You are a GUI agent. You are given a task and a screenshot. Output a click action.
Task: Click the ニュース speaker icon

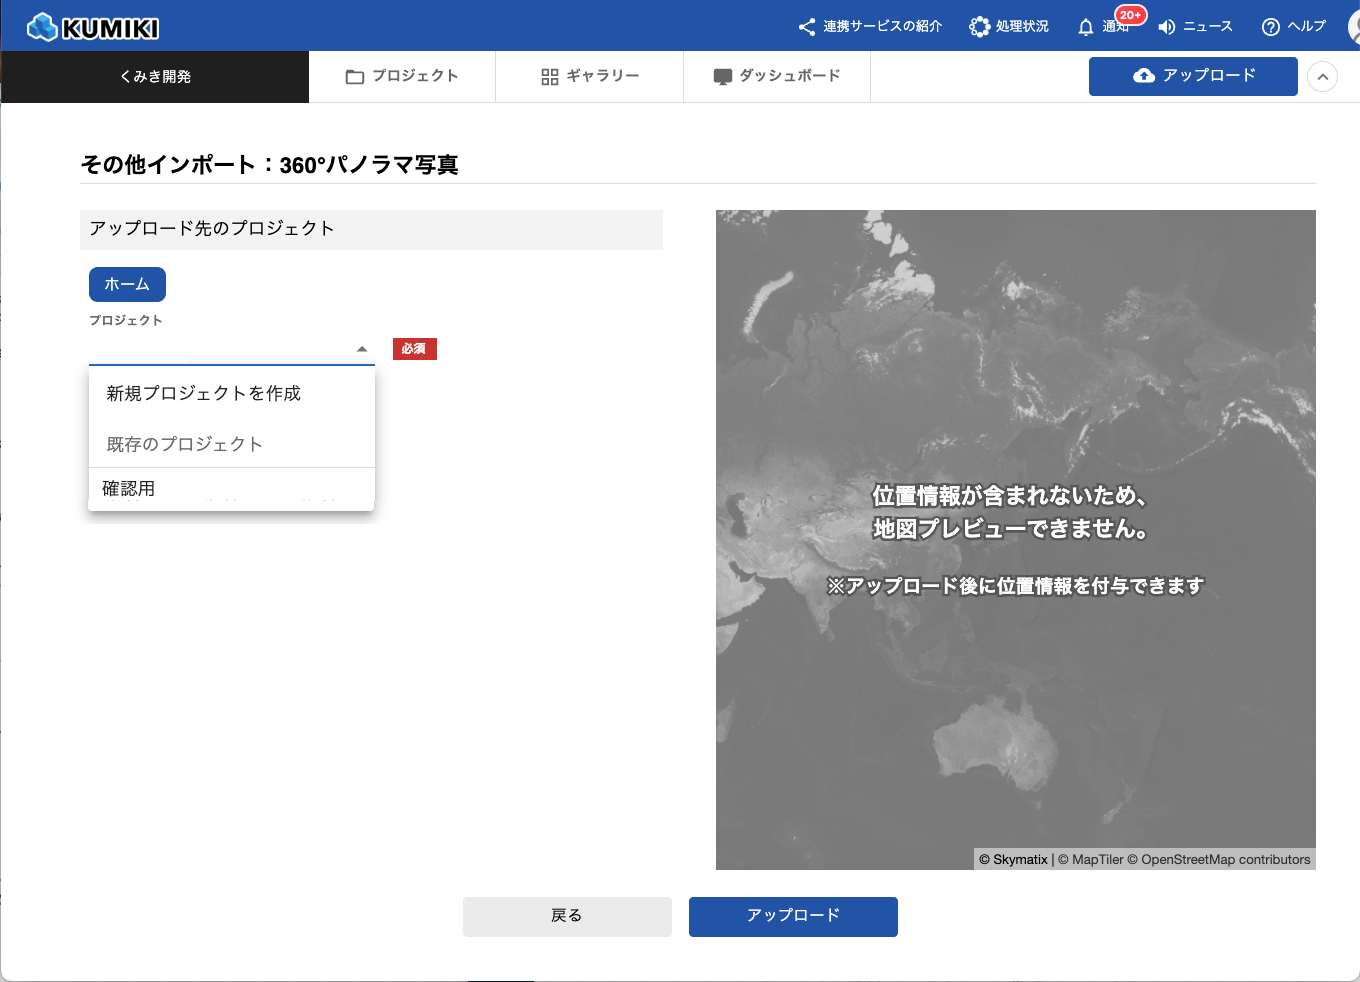coord(1166,27)
